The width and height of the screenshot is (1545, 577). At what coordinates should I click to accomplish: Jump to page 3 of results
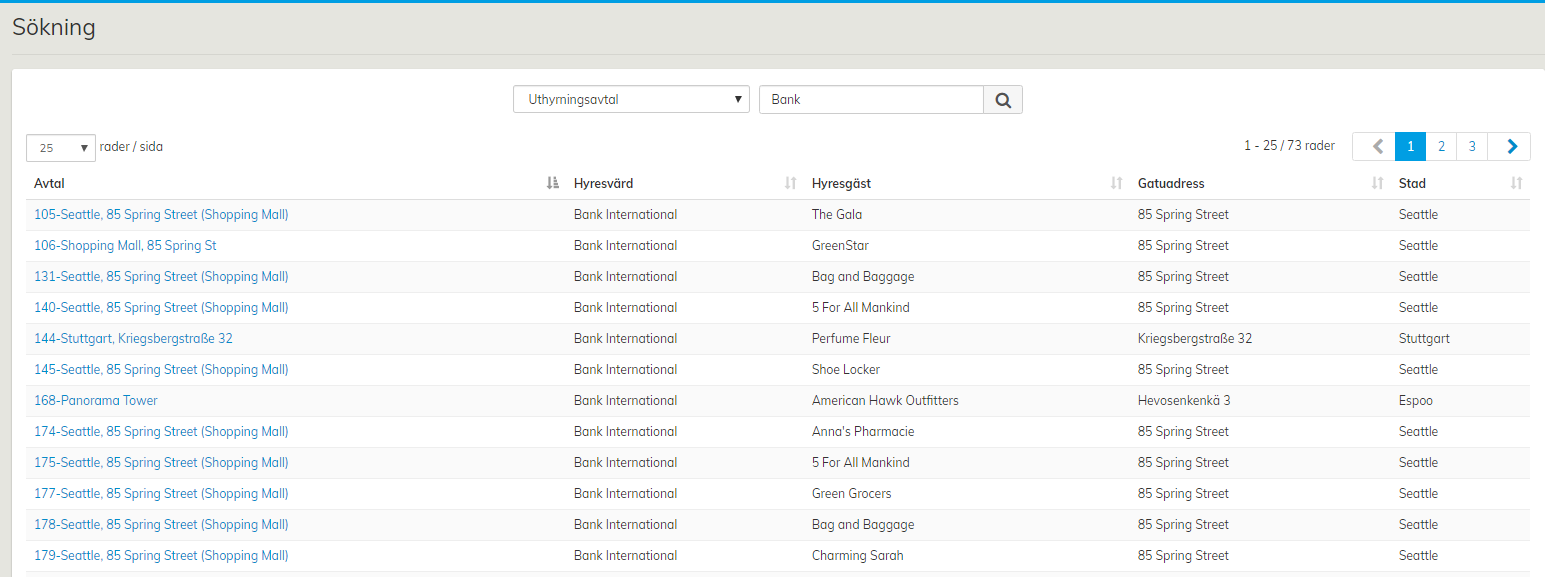pyautogui.click(x=1472, y=146)
